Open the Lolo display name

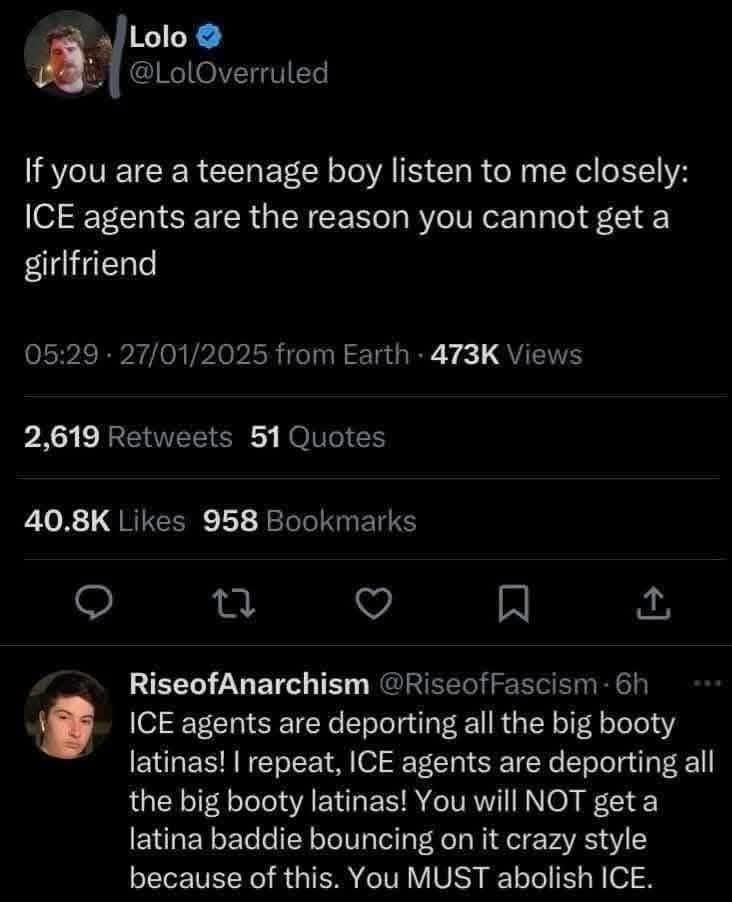158,37
